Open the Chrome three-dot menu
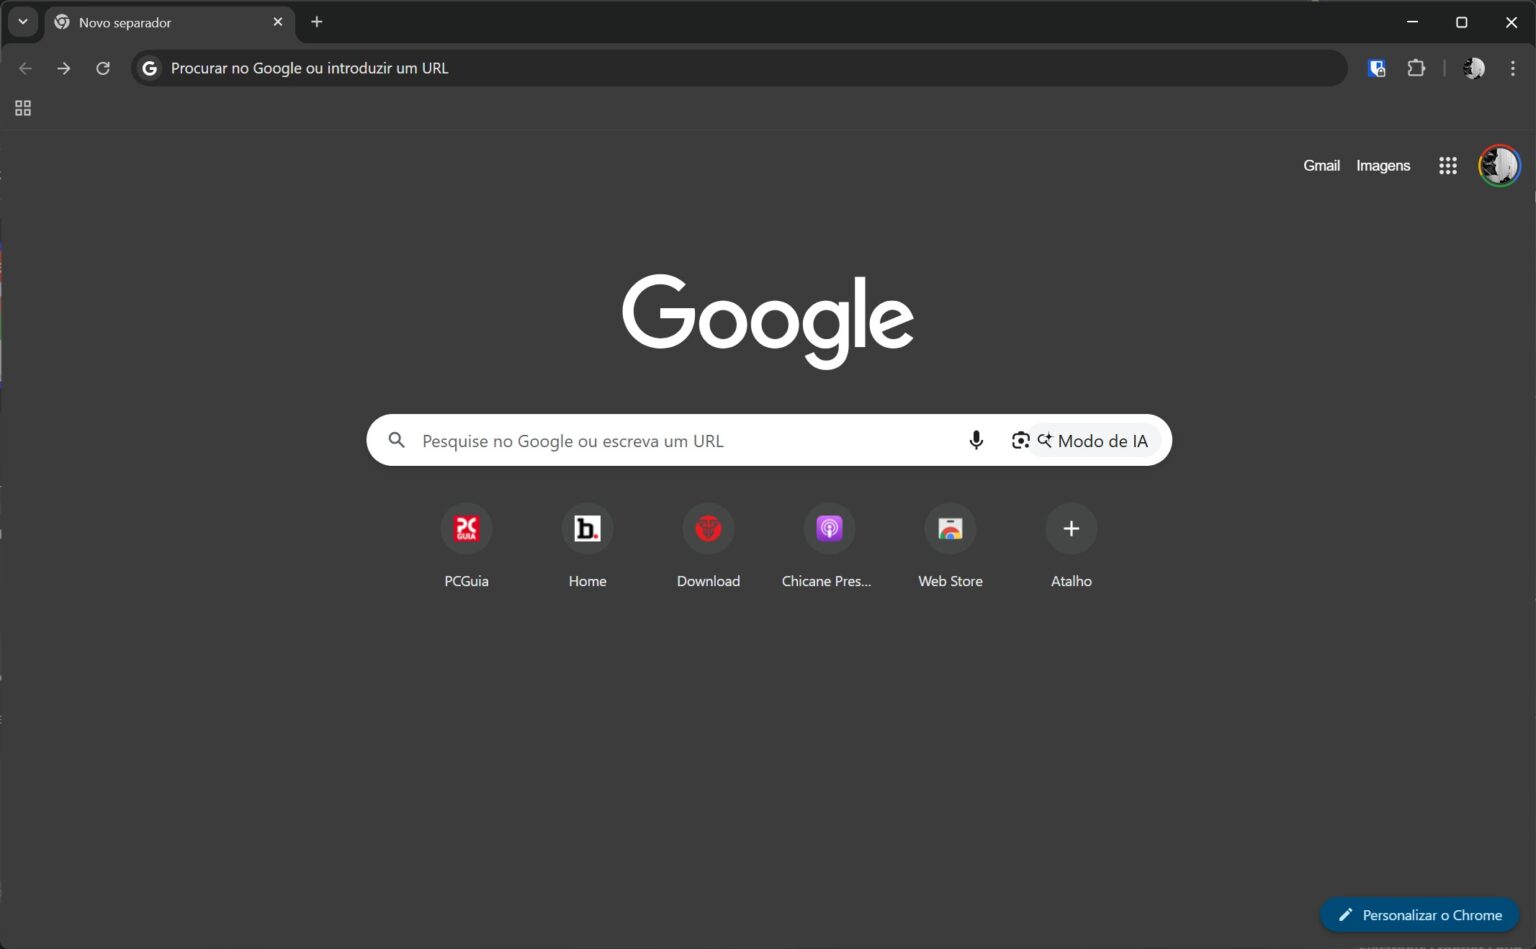This screenshot has width=1536, height=949. pyautogui.click(x=1512, y=68)
